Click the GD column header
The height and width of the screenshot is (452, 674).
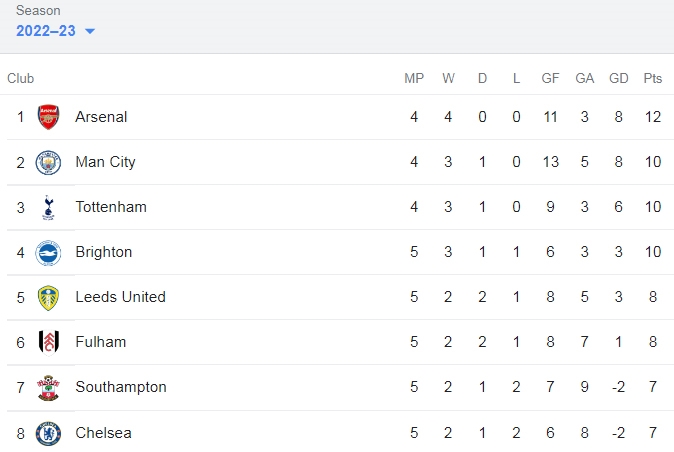pyautogui.click(x=618, y=78)
